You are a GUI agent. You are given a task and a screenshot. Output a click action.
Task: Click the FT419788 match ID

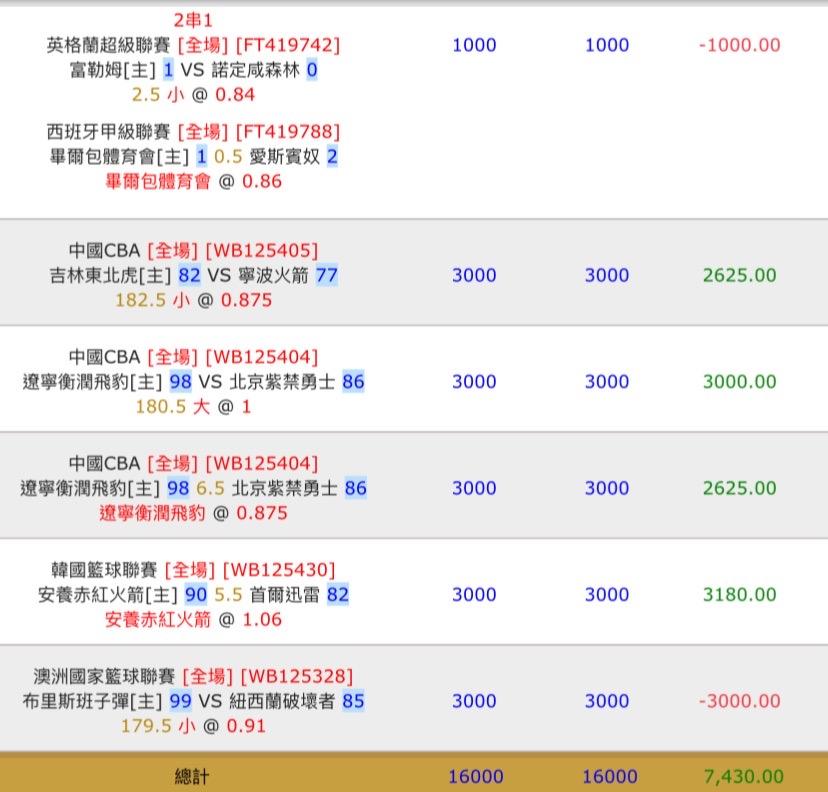288,132
